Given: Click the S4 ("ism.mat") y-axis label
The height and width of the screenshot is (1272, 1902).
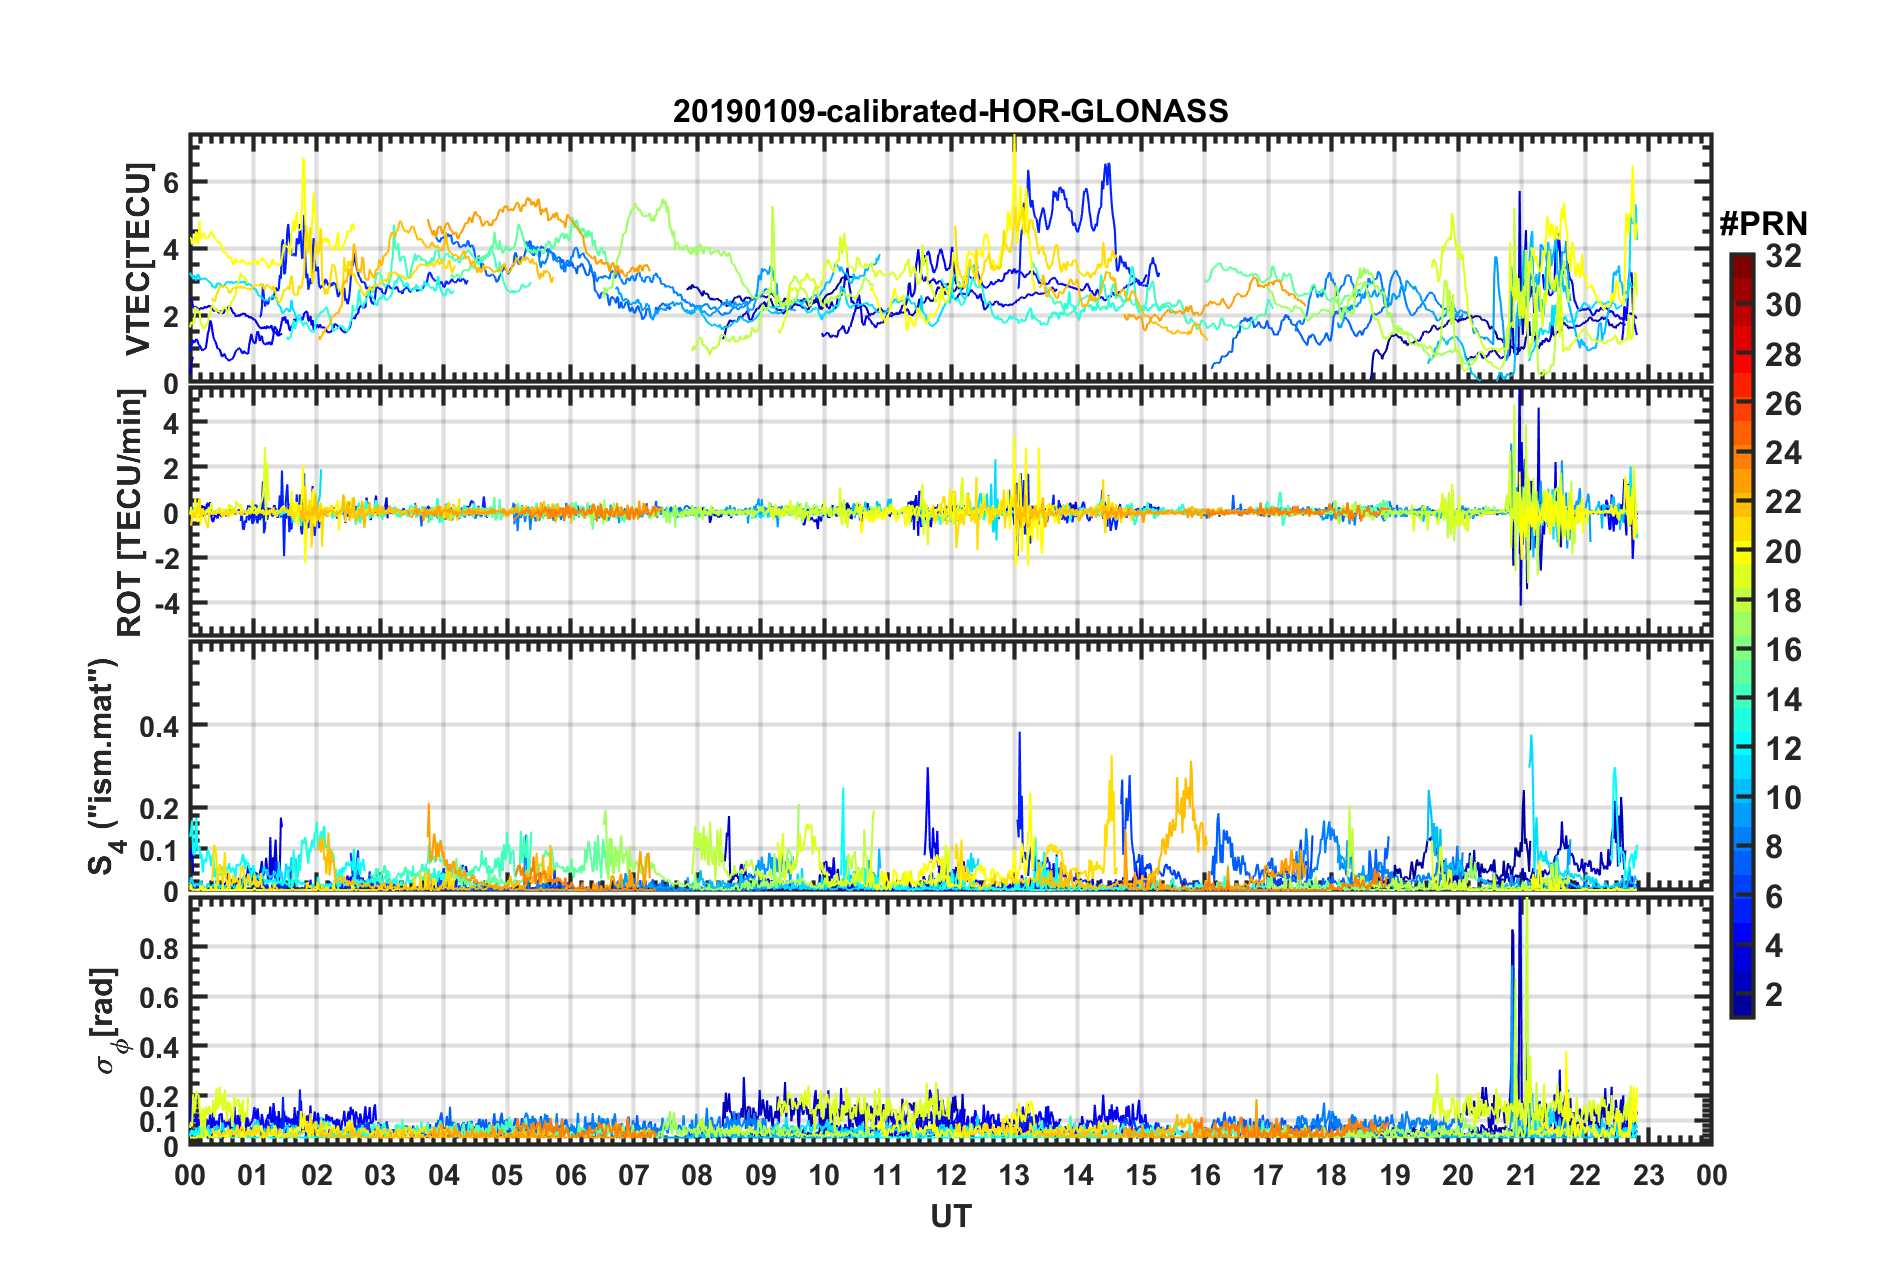Looking at the screenshot, I should 103,766.
